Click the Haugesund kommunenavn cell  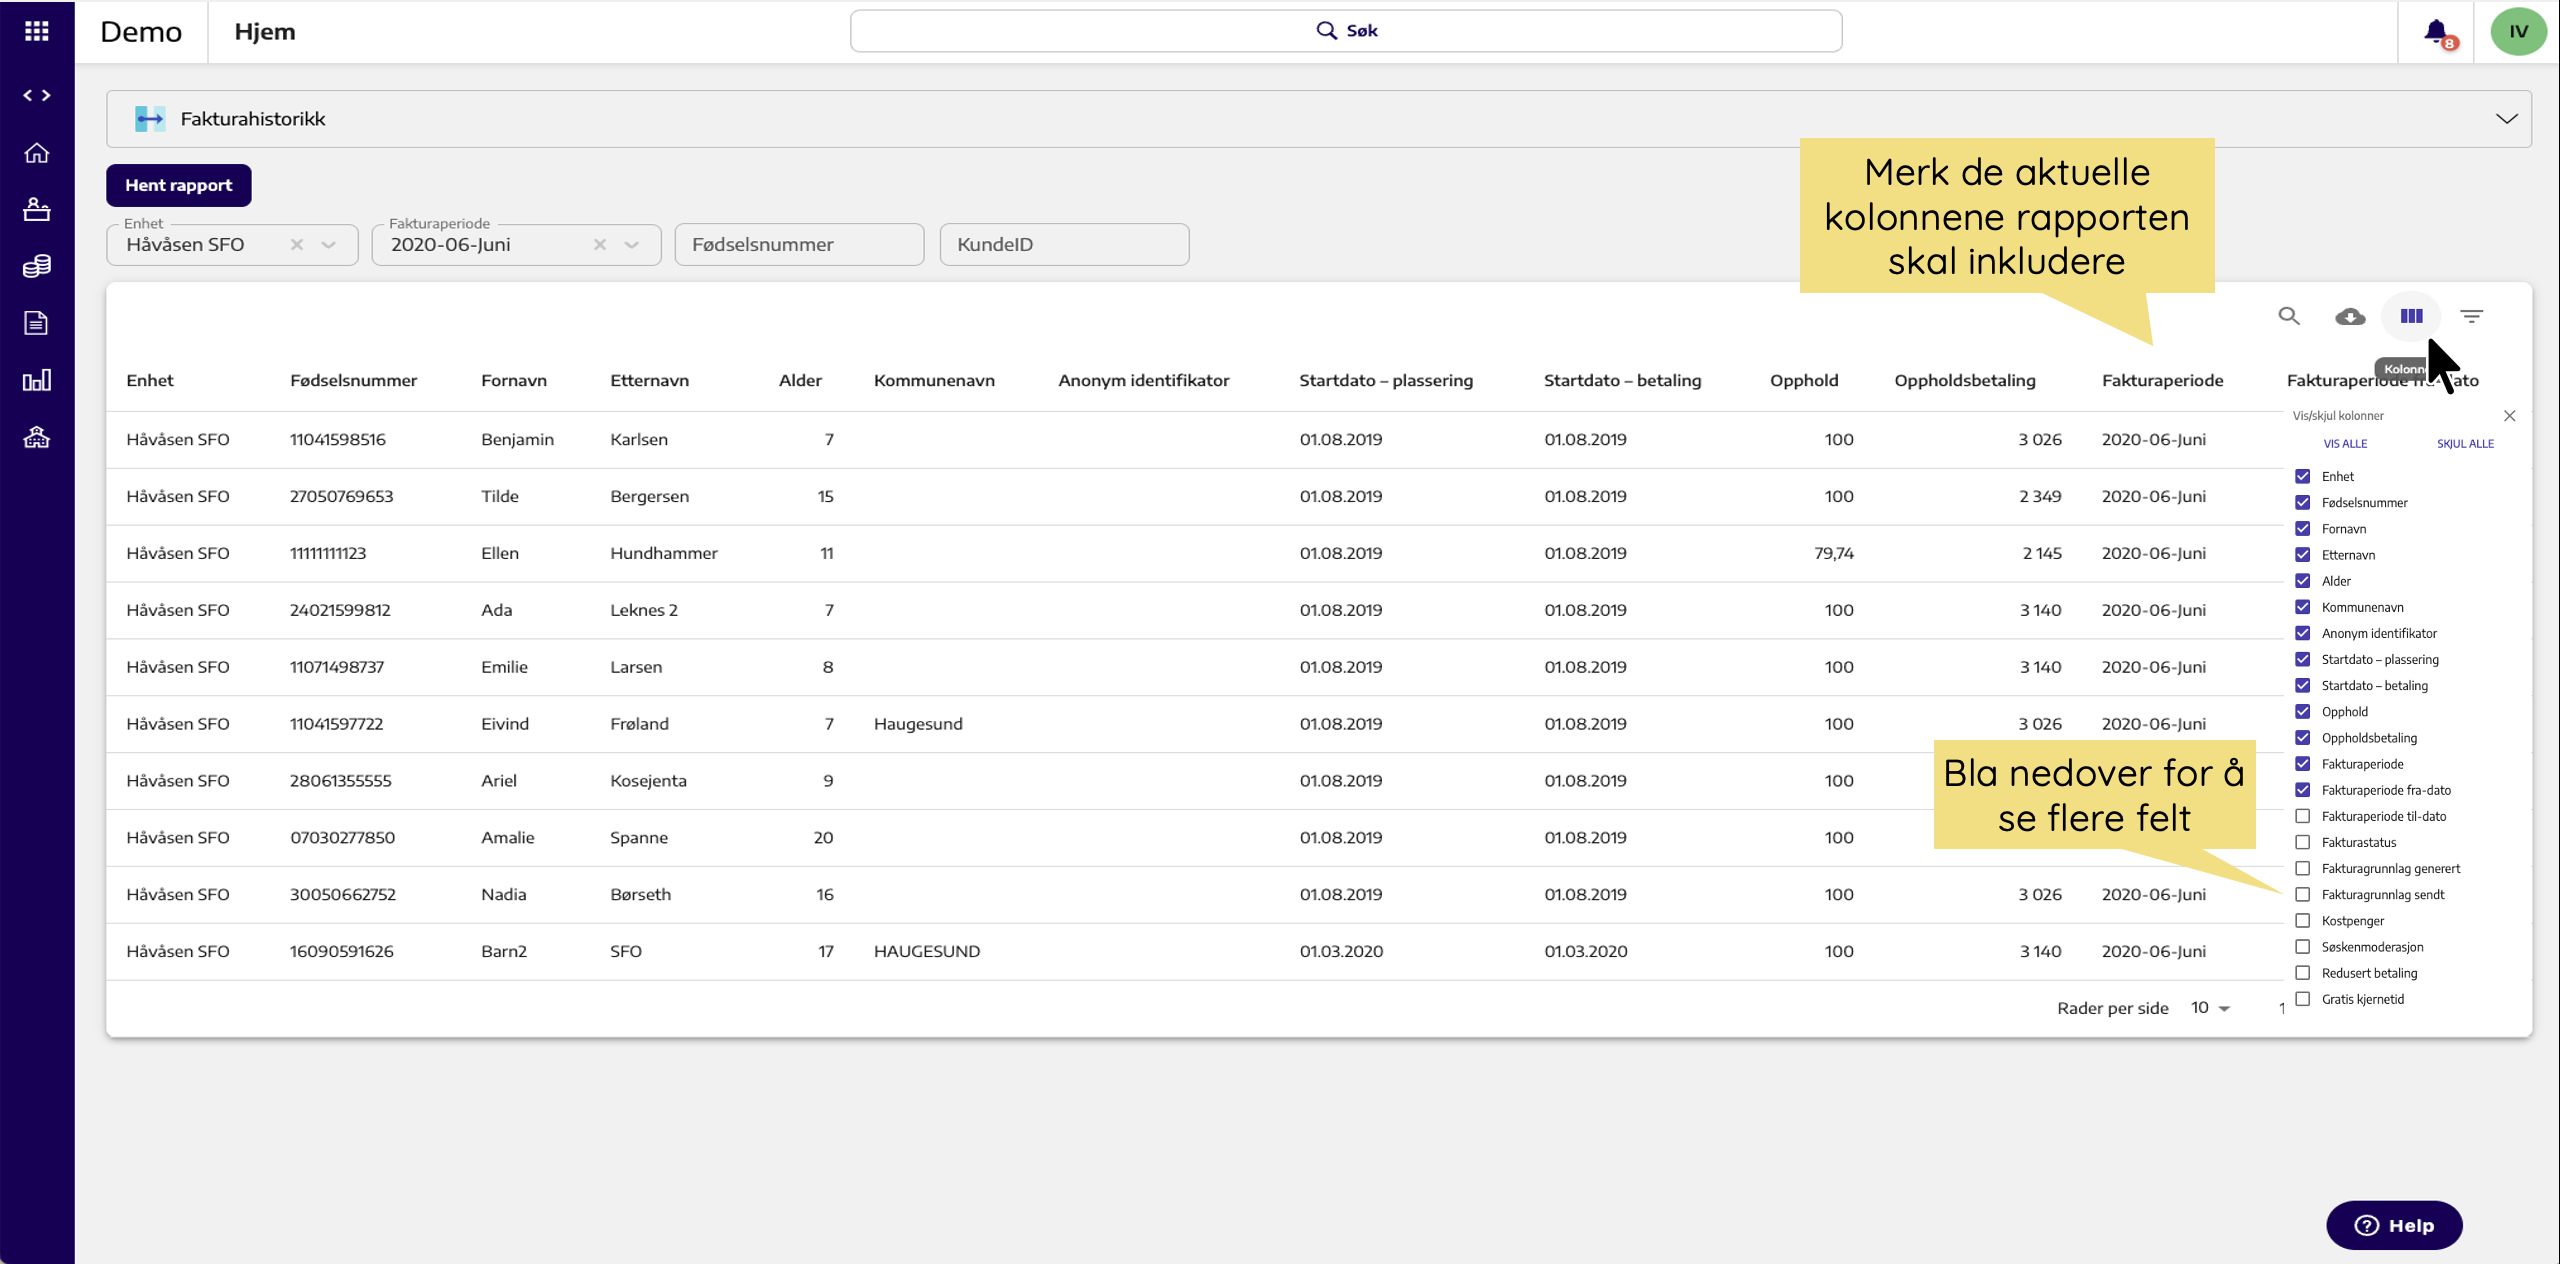coord(918,724)
